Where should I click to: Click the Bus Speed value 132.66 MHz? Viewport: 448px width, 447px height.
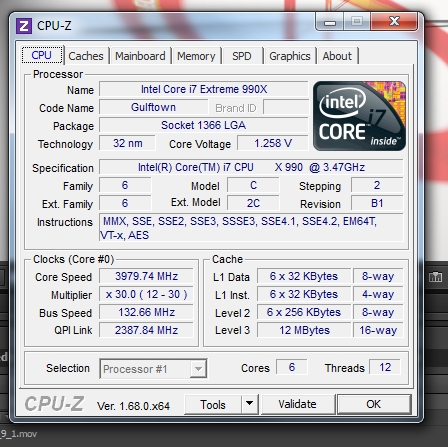[146, 312]
